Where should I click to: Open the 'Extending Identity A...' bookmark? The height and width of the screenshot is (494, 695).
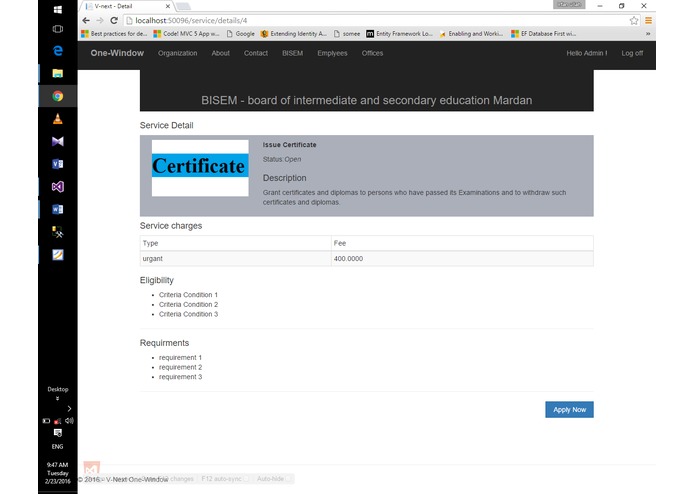(294, 34)
